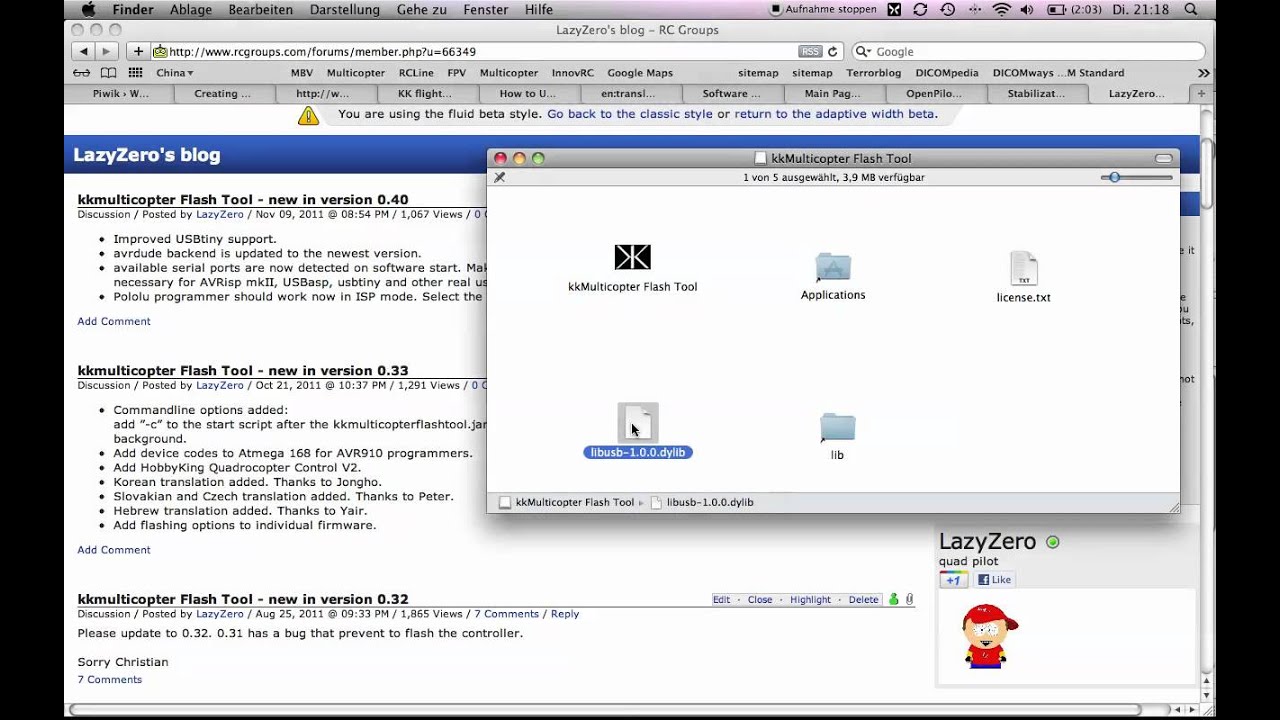This screenshot has width=1280, height=720.
Task: Click the Google Maps bookmark
Action: [x=640, y=73]
